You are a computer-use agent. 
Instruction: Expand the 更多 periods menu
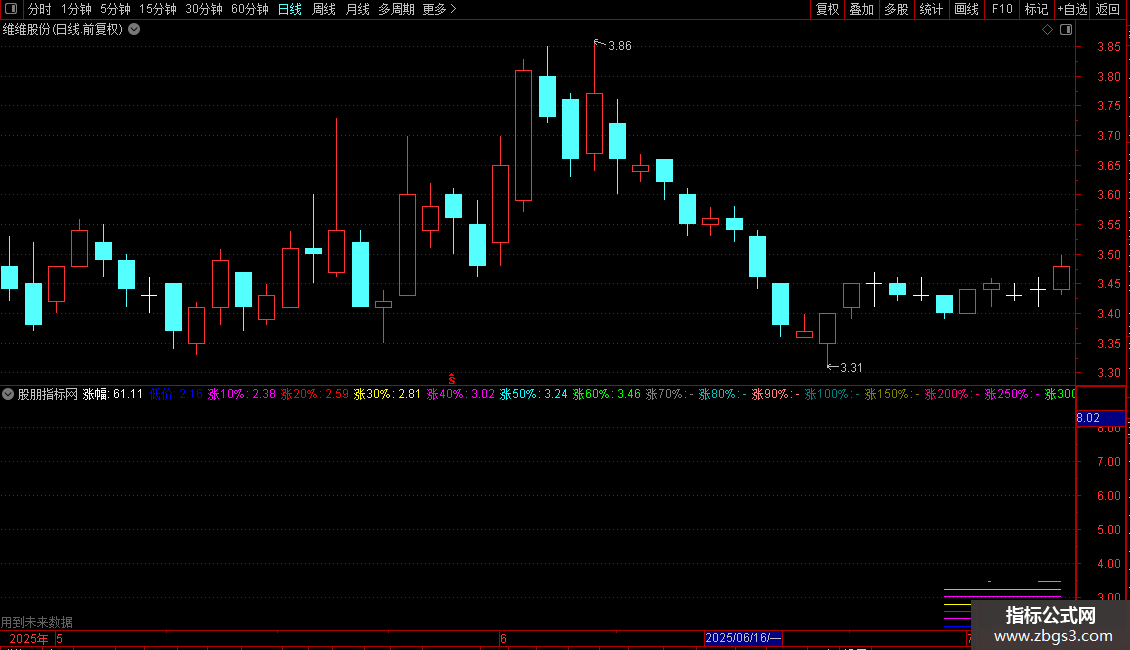tap(439, 9)
